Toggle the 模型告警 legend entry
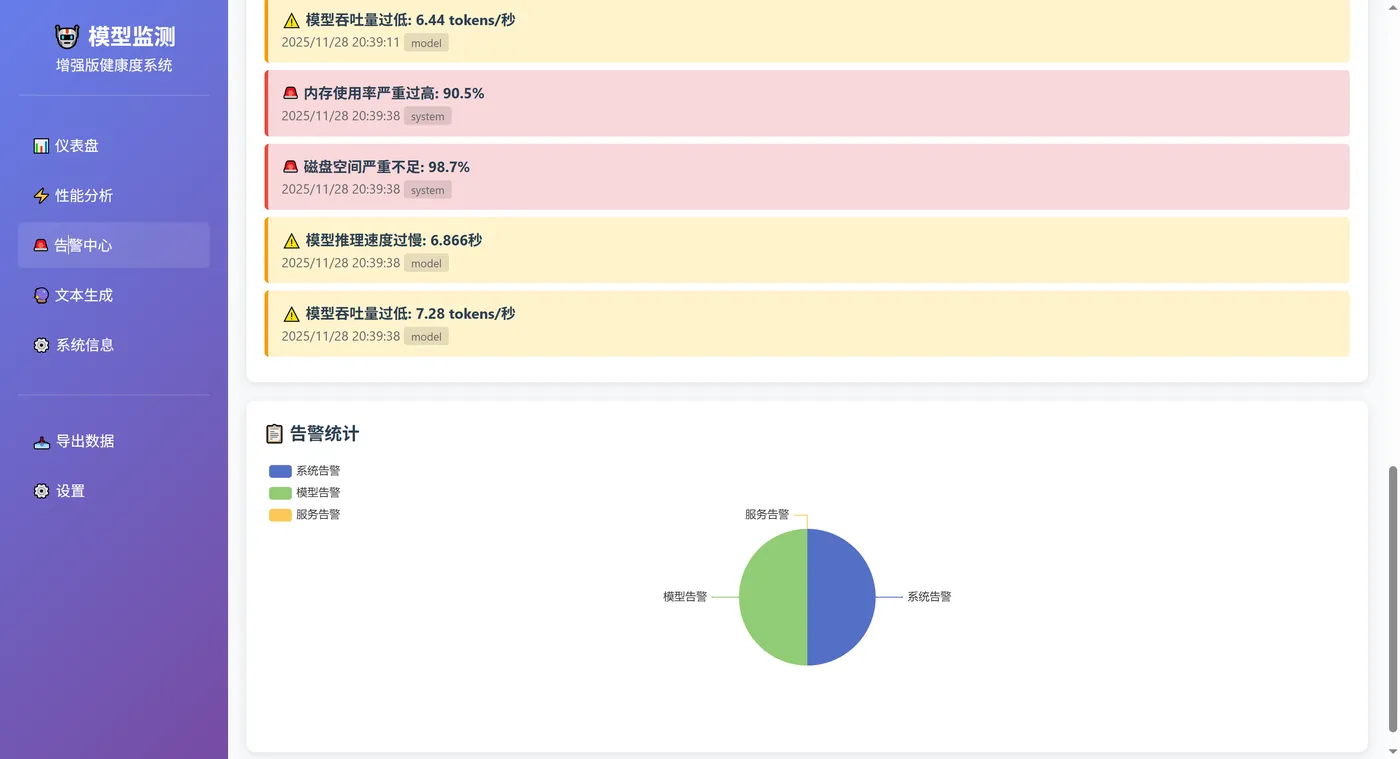 click(x=305, y=492)
